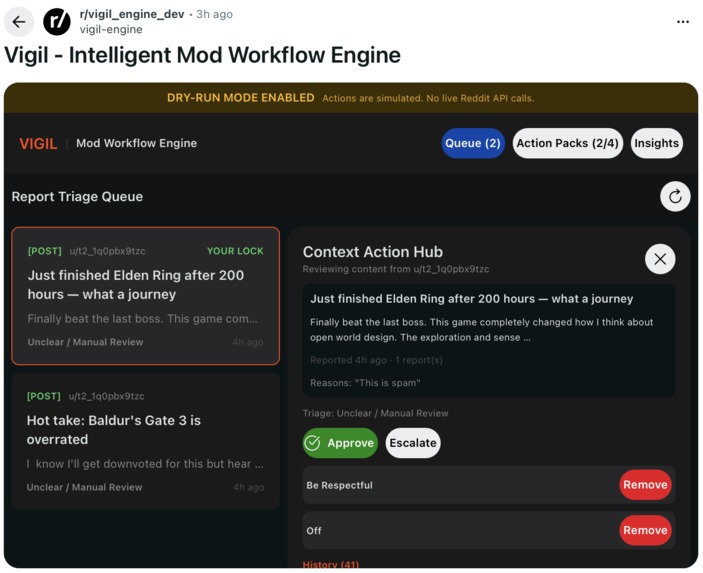Close the Context Action Hub panel
This screenshot has height=573, width=703.
click(660, 259)
